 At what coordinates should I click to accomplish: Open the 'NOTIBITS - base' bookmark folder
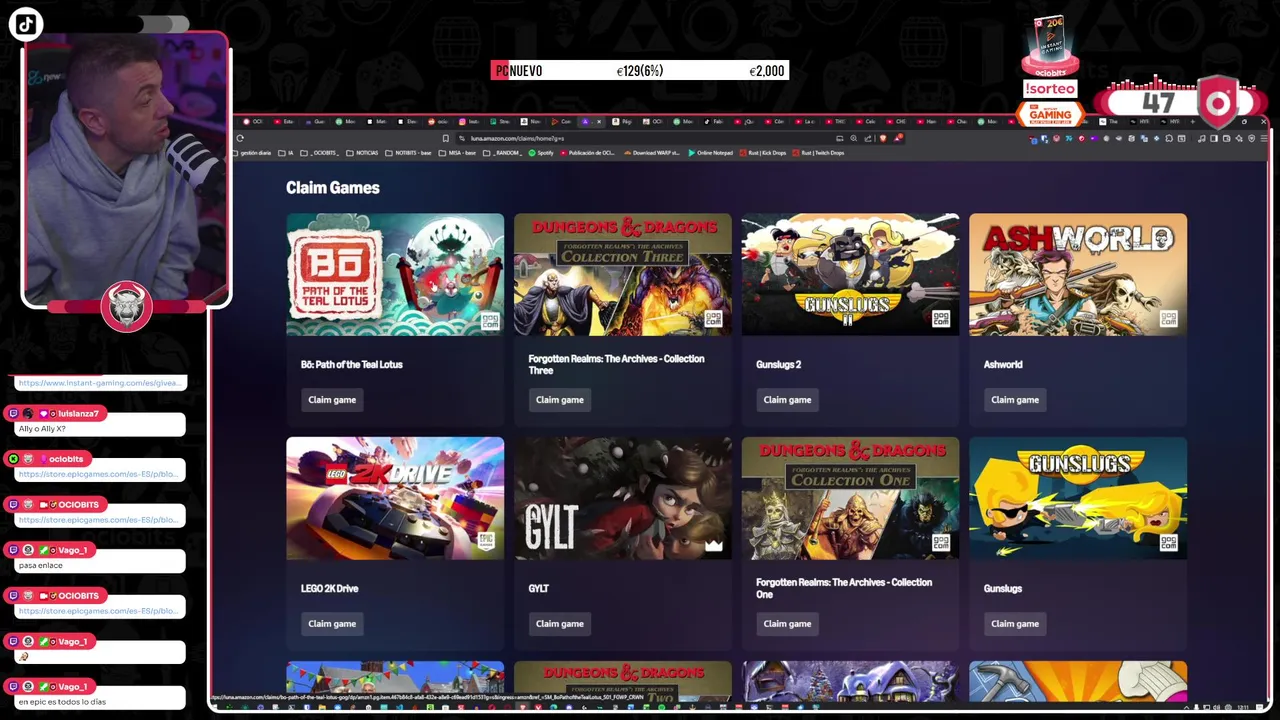click(408, 153)
